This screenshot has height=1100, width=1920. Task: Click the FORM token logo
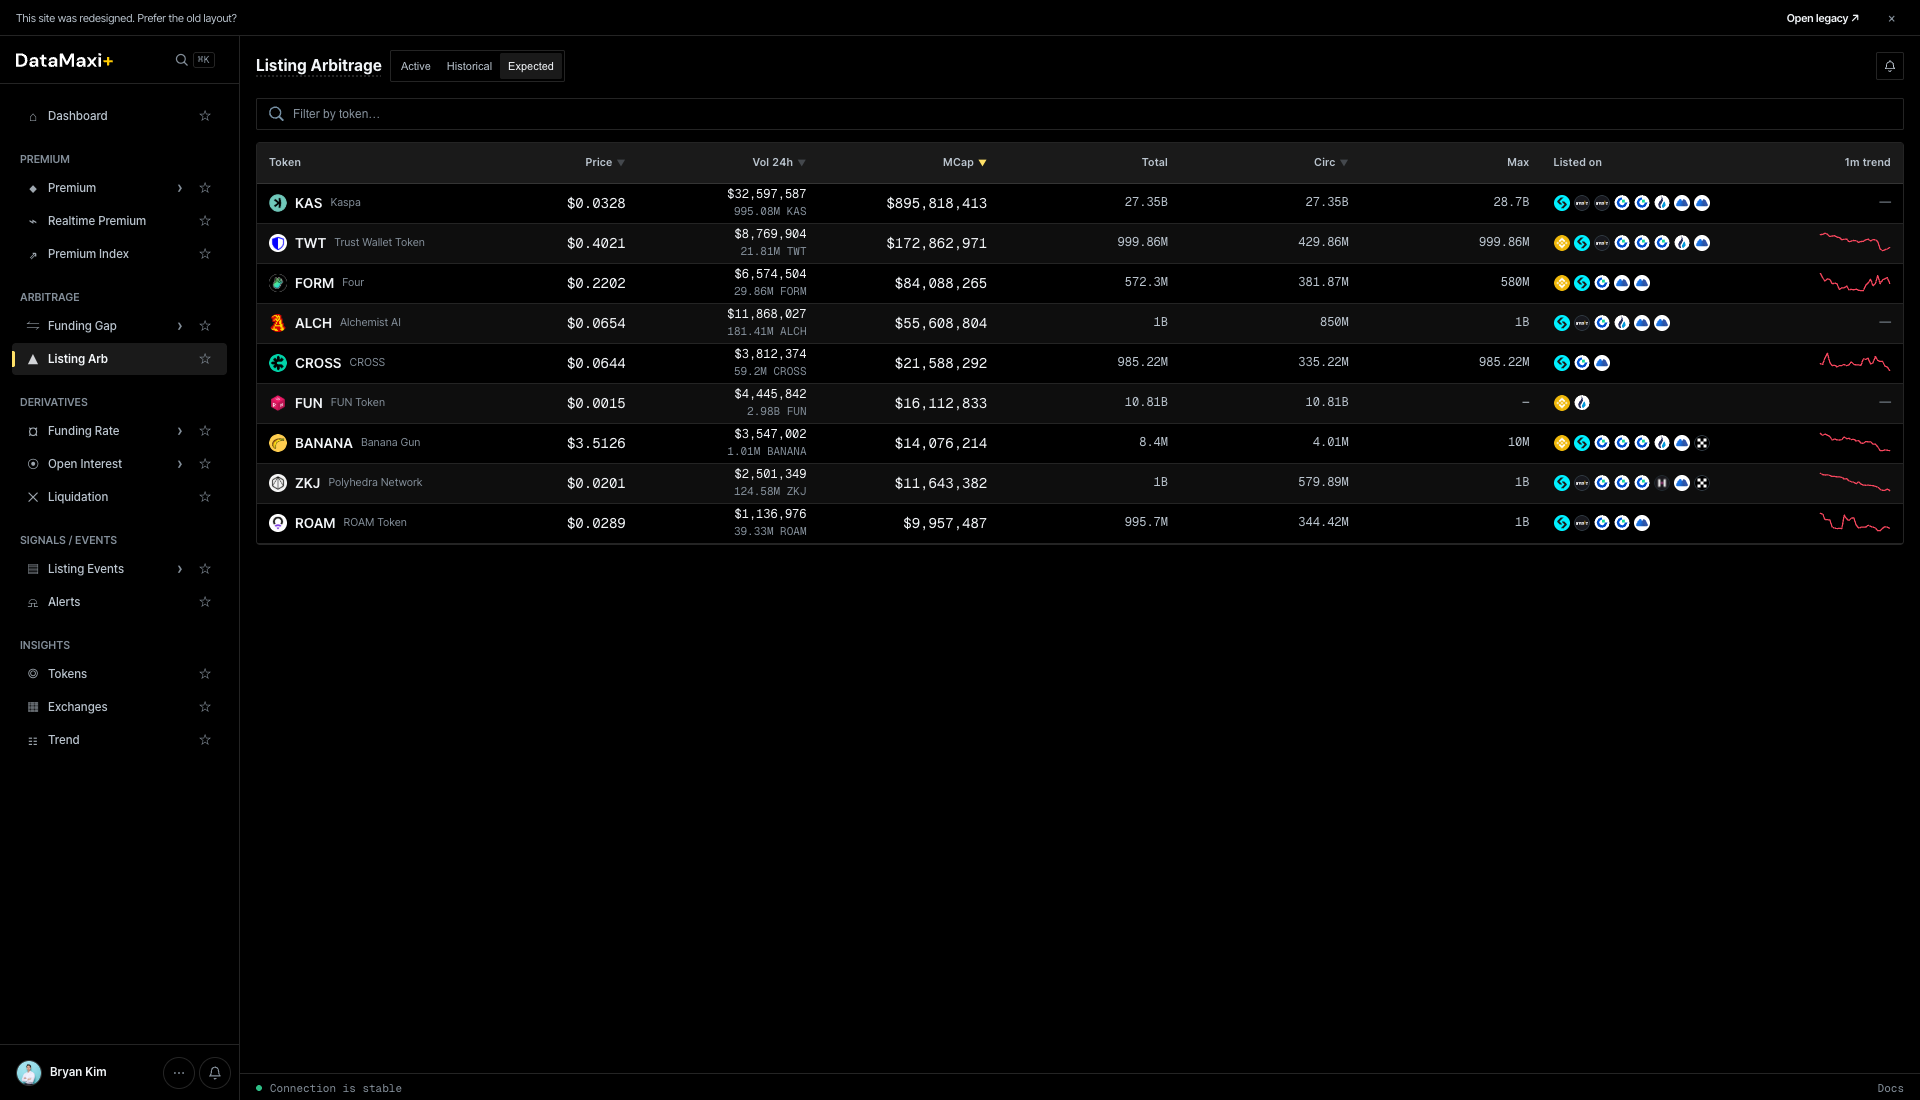click(278, 283)
